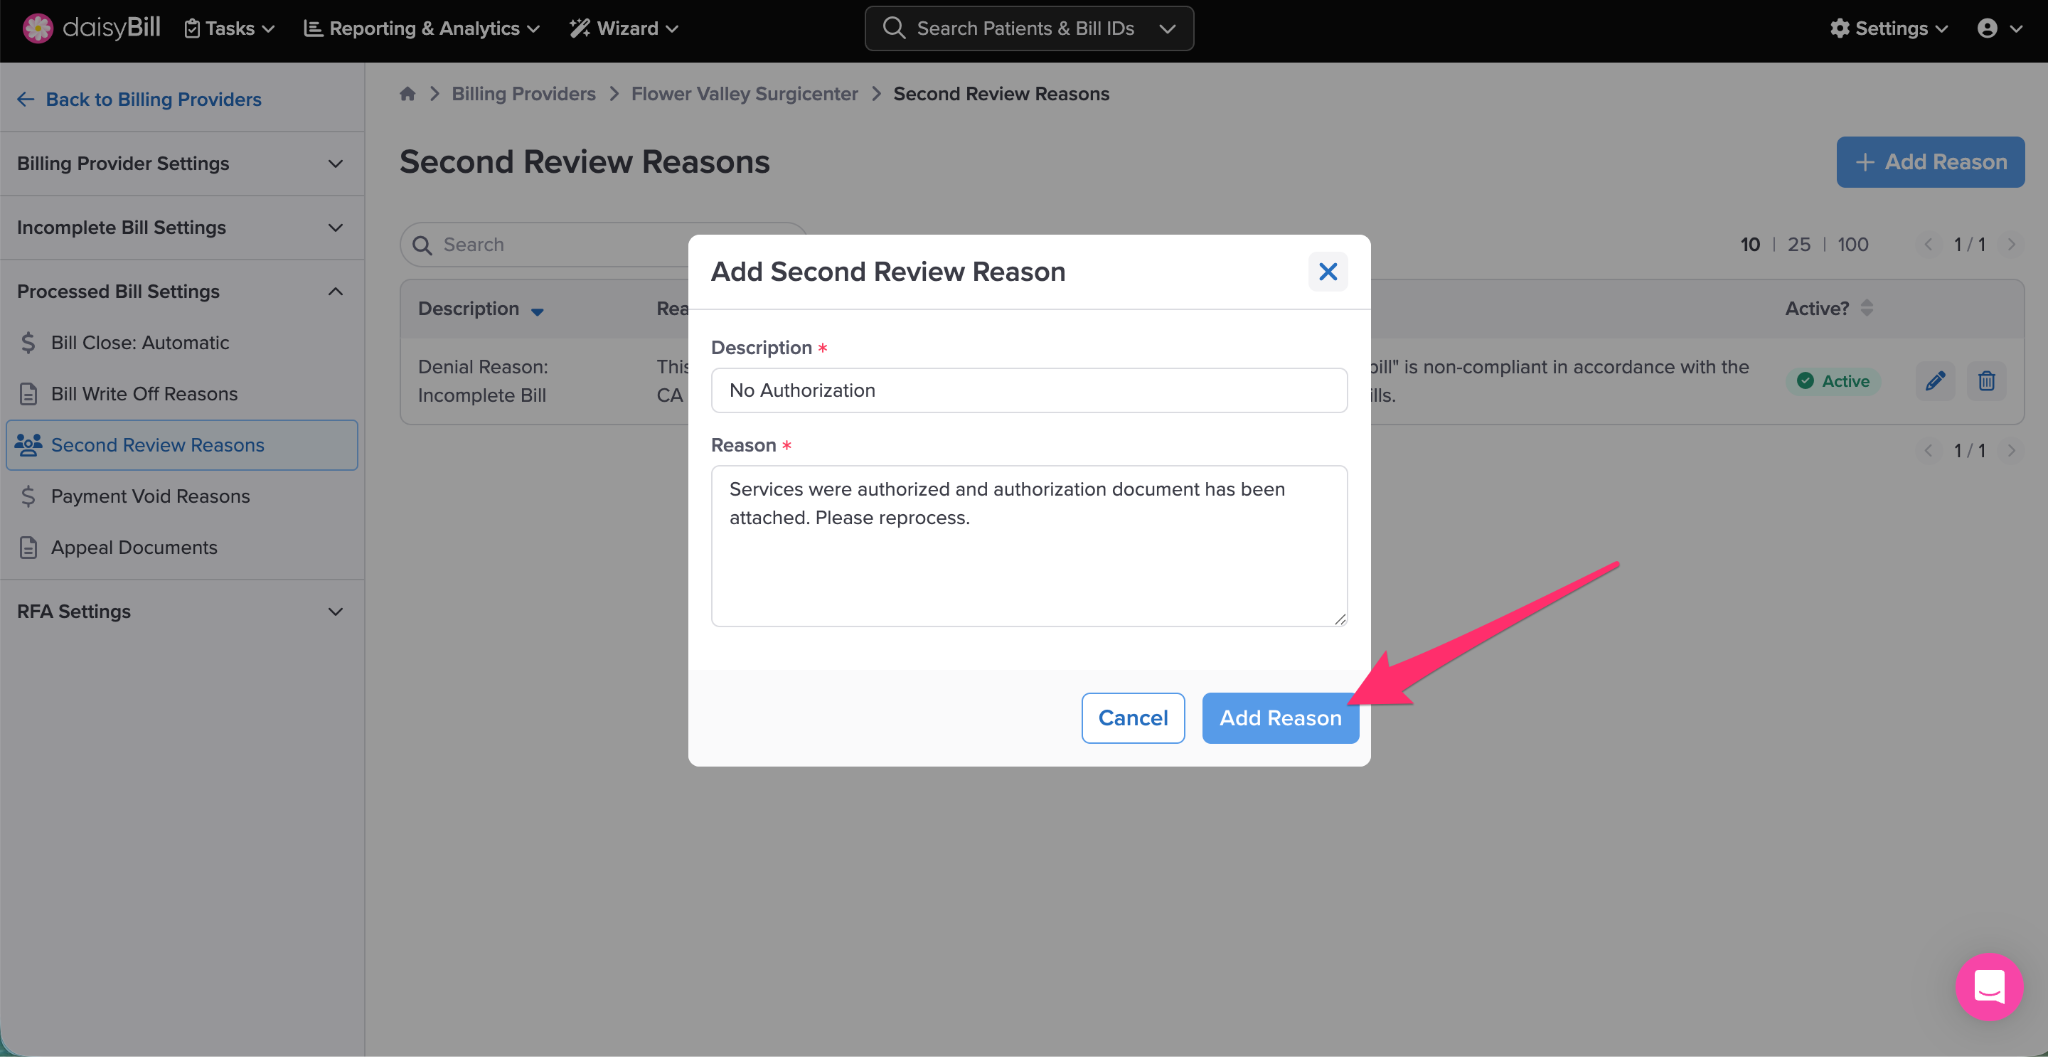
Task: Click the Active status badge
Action: tap(1833, 381)
